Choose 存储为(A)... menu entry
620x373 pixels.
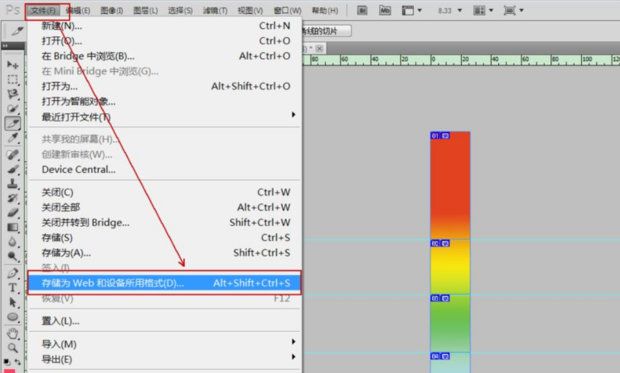click(x=164, y=253)
